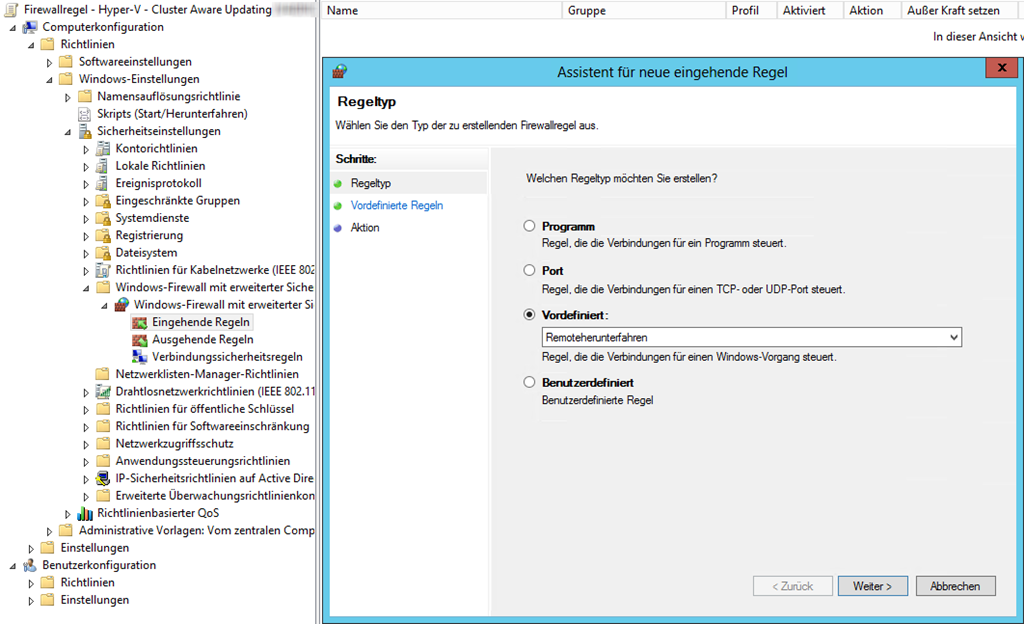Select the Programm rule type radio button

click(529, 226)
